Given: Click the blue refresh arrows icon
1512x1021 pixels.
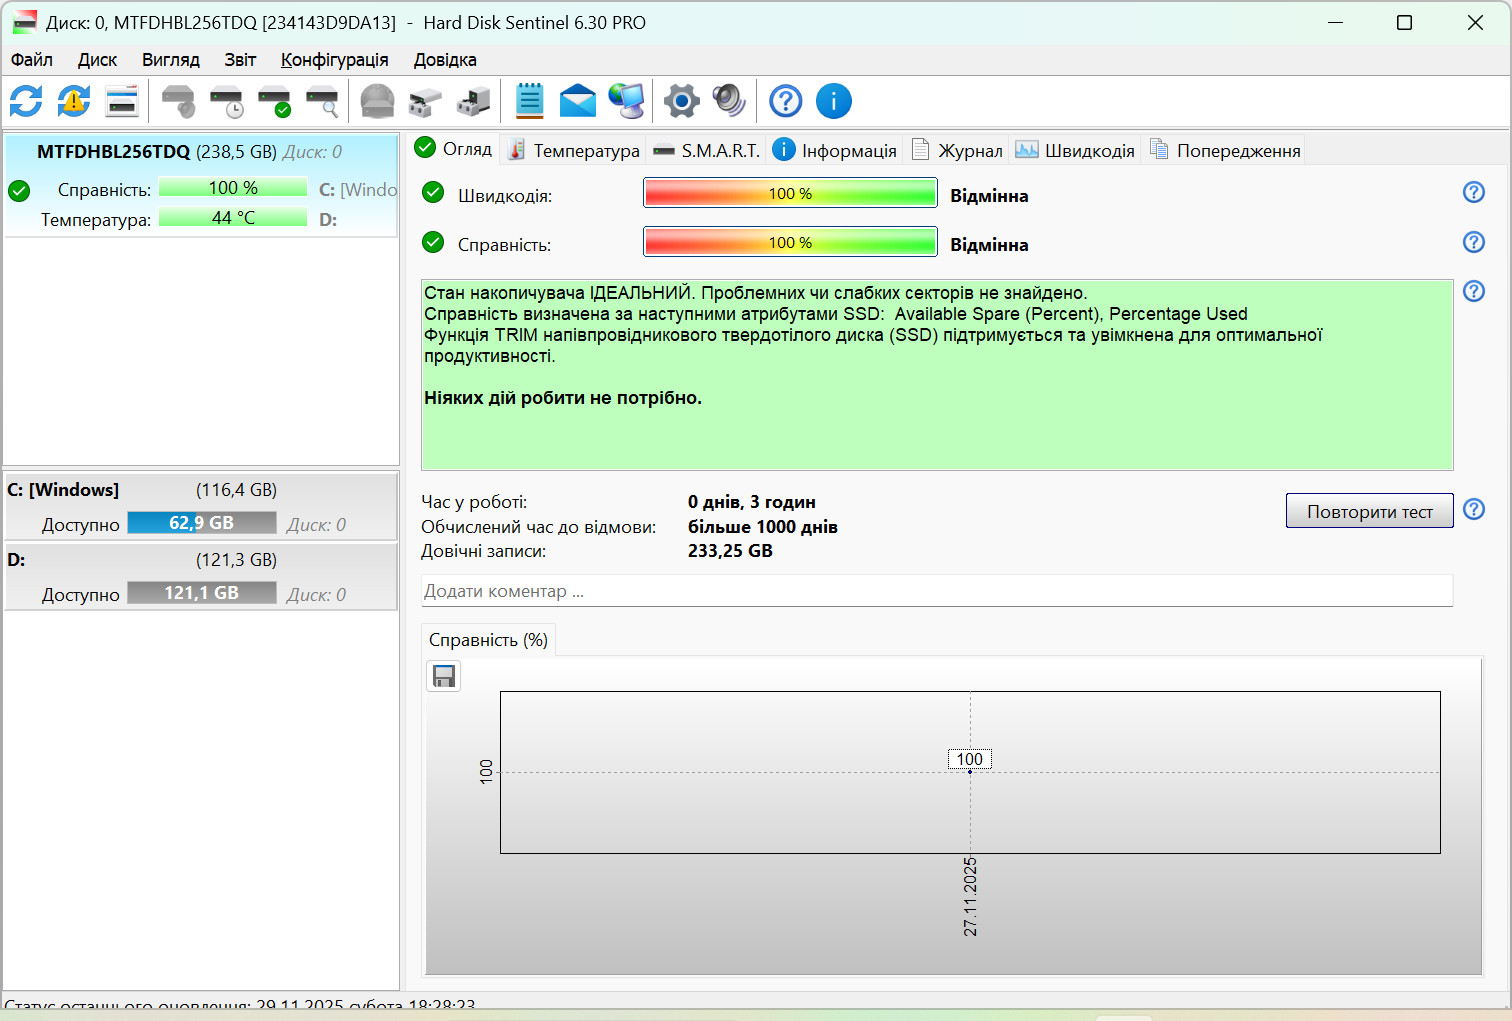Looking at the screenshot, I should [x=26, y=101].
